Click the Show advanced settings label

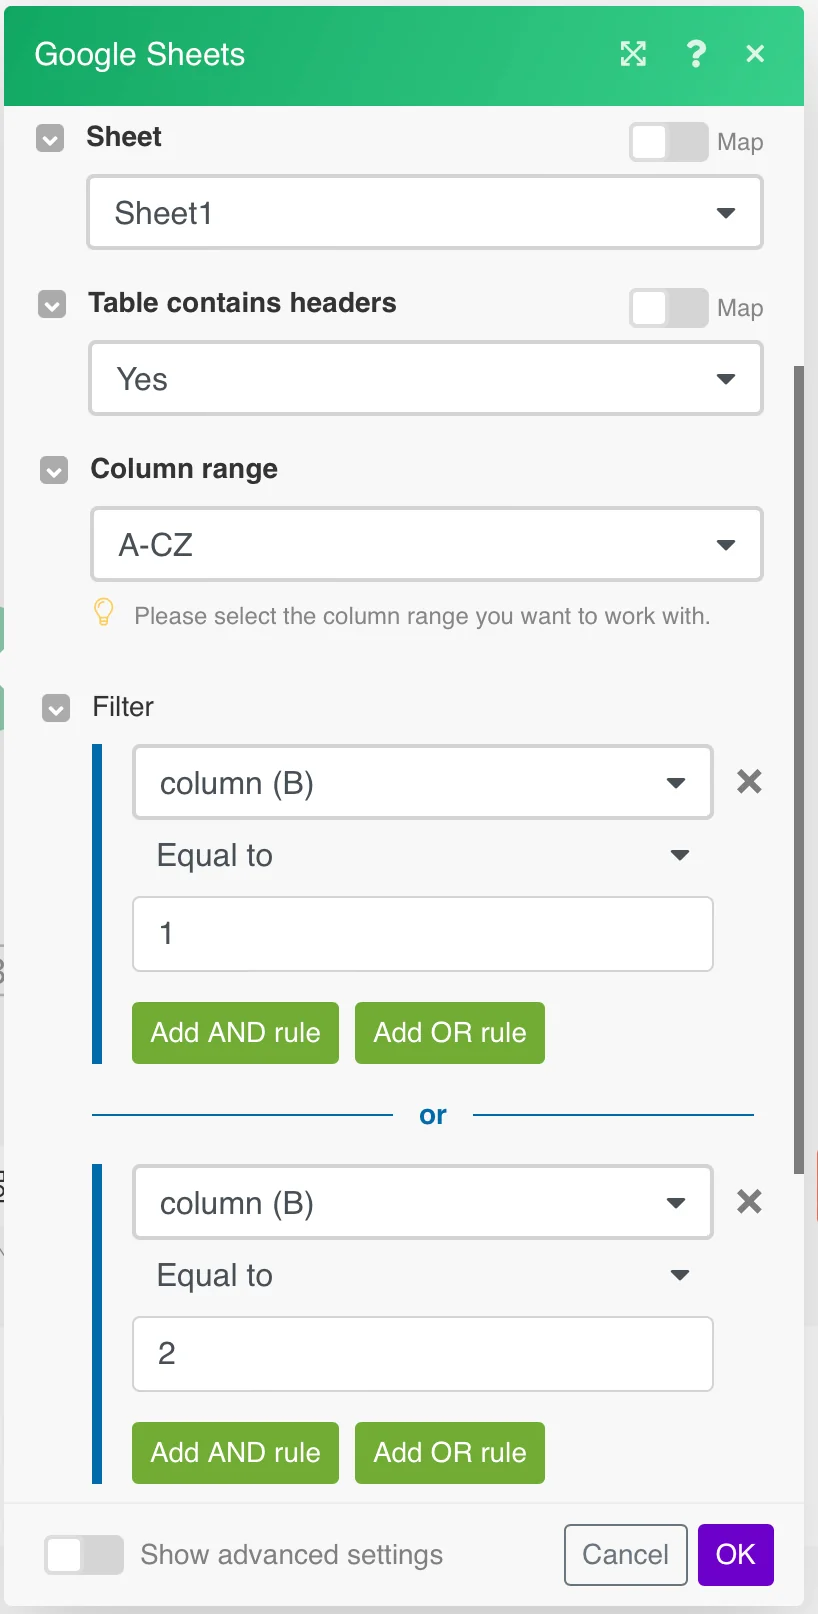click(292, 1555)
